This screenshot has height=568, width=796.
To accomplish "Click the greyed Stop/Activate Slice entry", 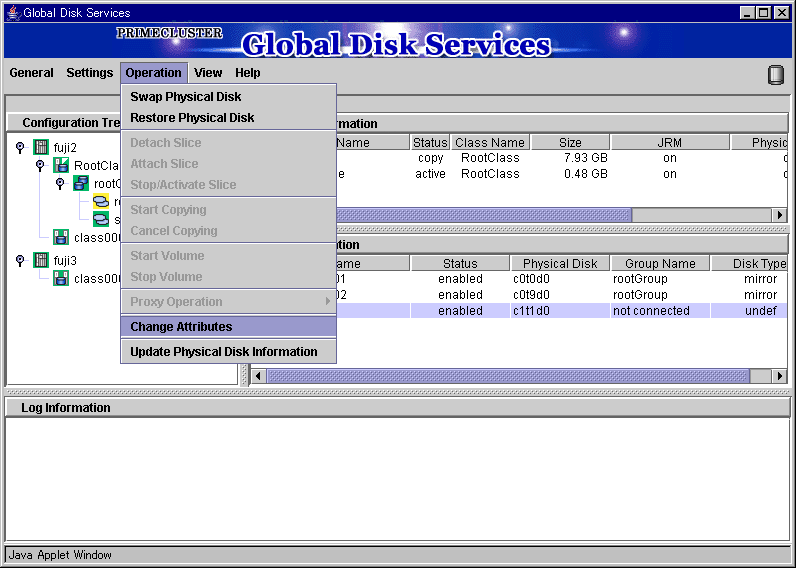I will click(x=228, y=184).
